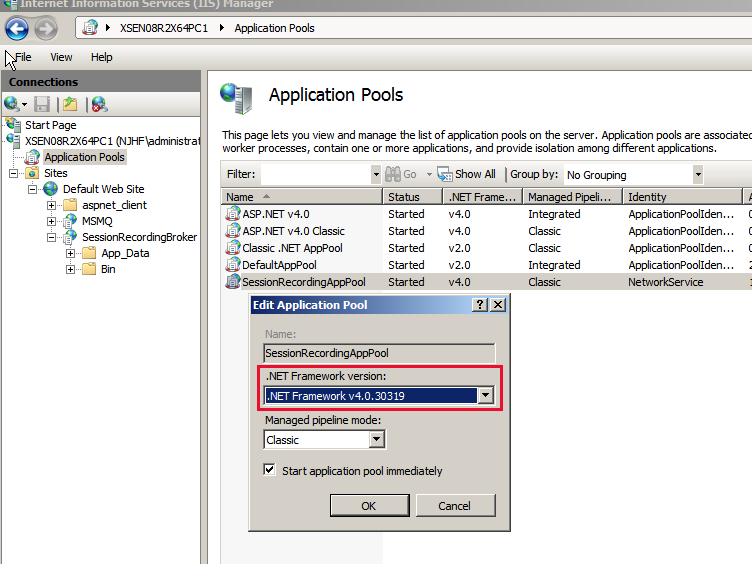752x564 pixels.
Task: Click the Start Page icon in tree
Action: pyautogui.click(x=13, y=125)
